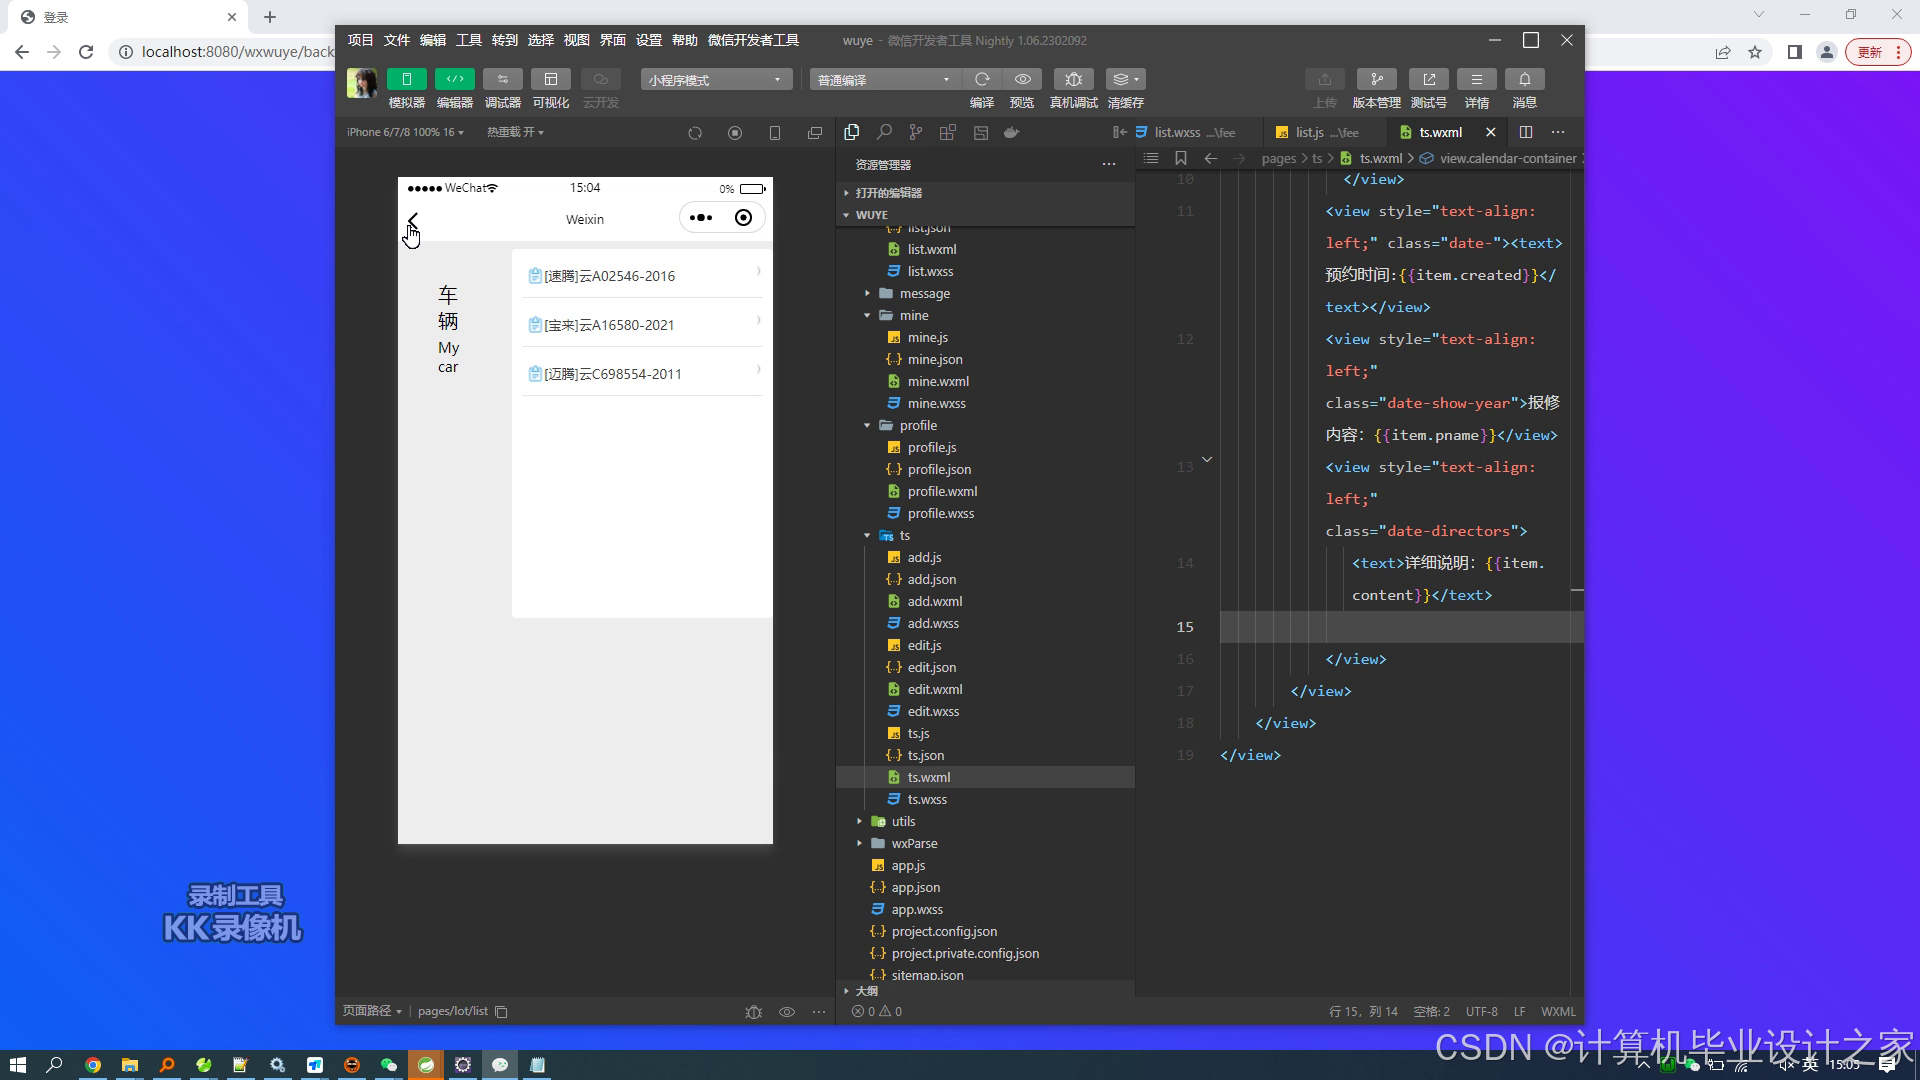Viewport: 1920px width, 1080px height.
Task: Open the normal compile dropdown
Action: click(x=884, y=80)
